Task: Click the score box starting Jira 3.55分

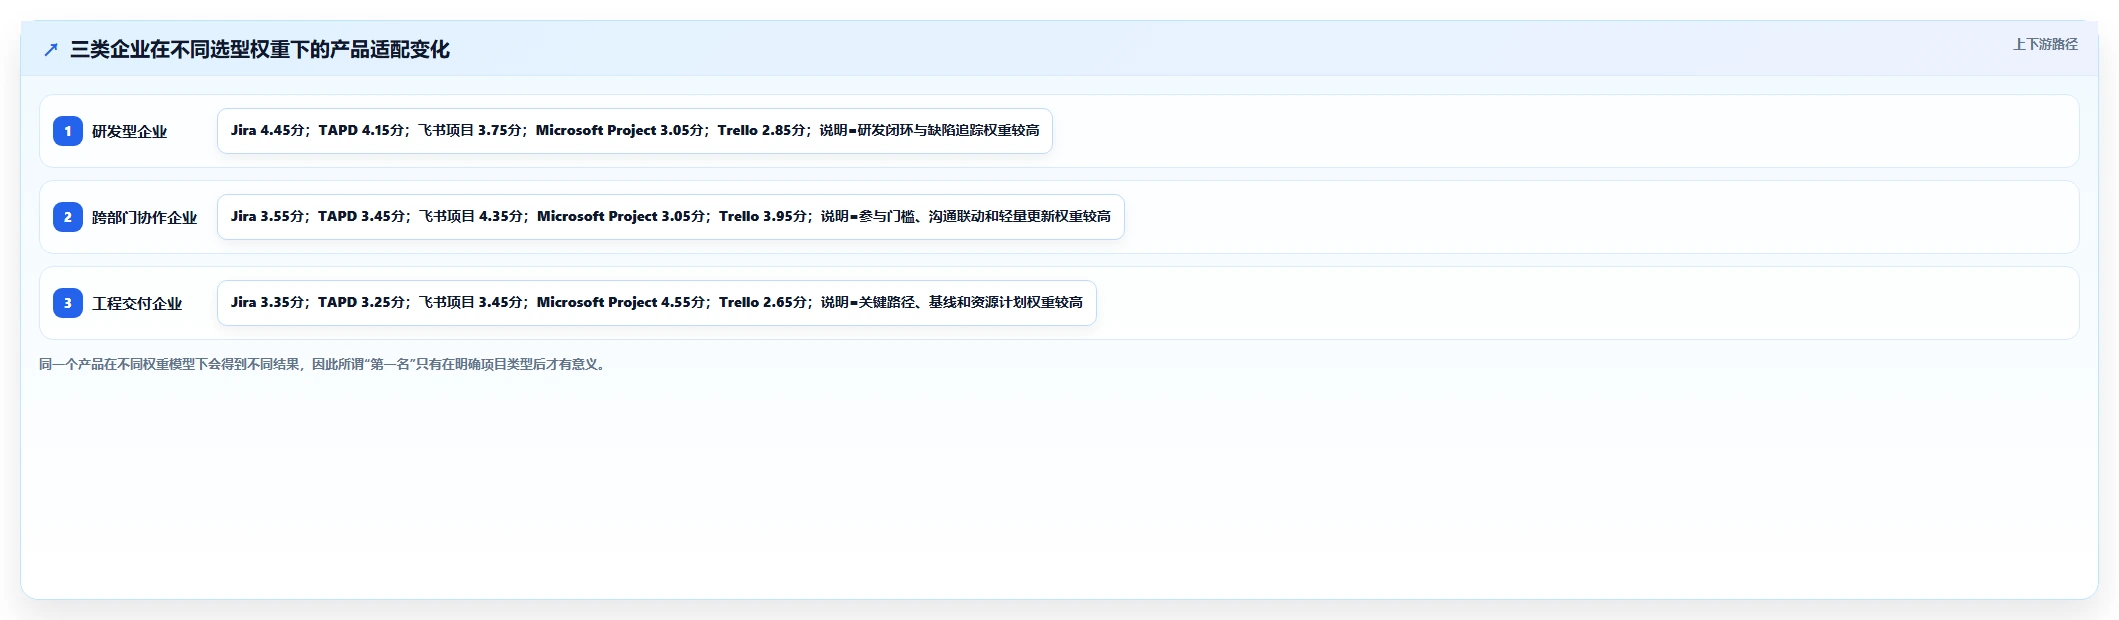Action: tap(671, 217)
